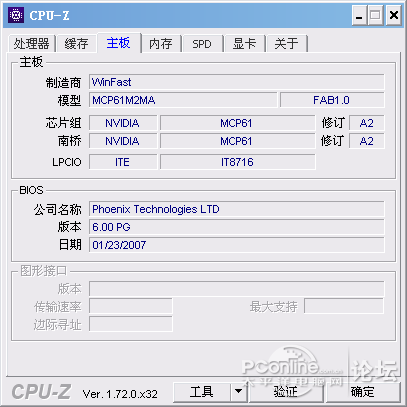407x407 pixels.
Task: Open the 处理器 tab
Action: [31, 44]
